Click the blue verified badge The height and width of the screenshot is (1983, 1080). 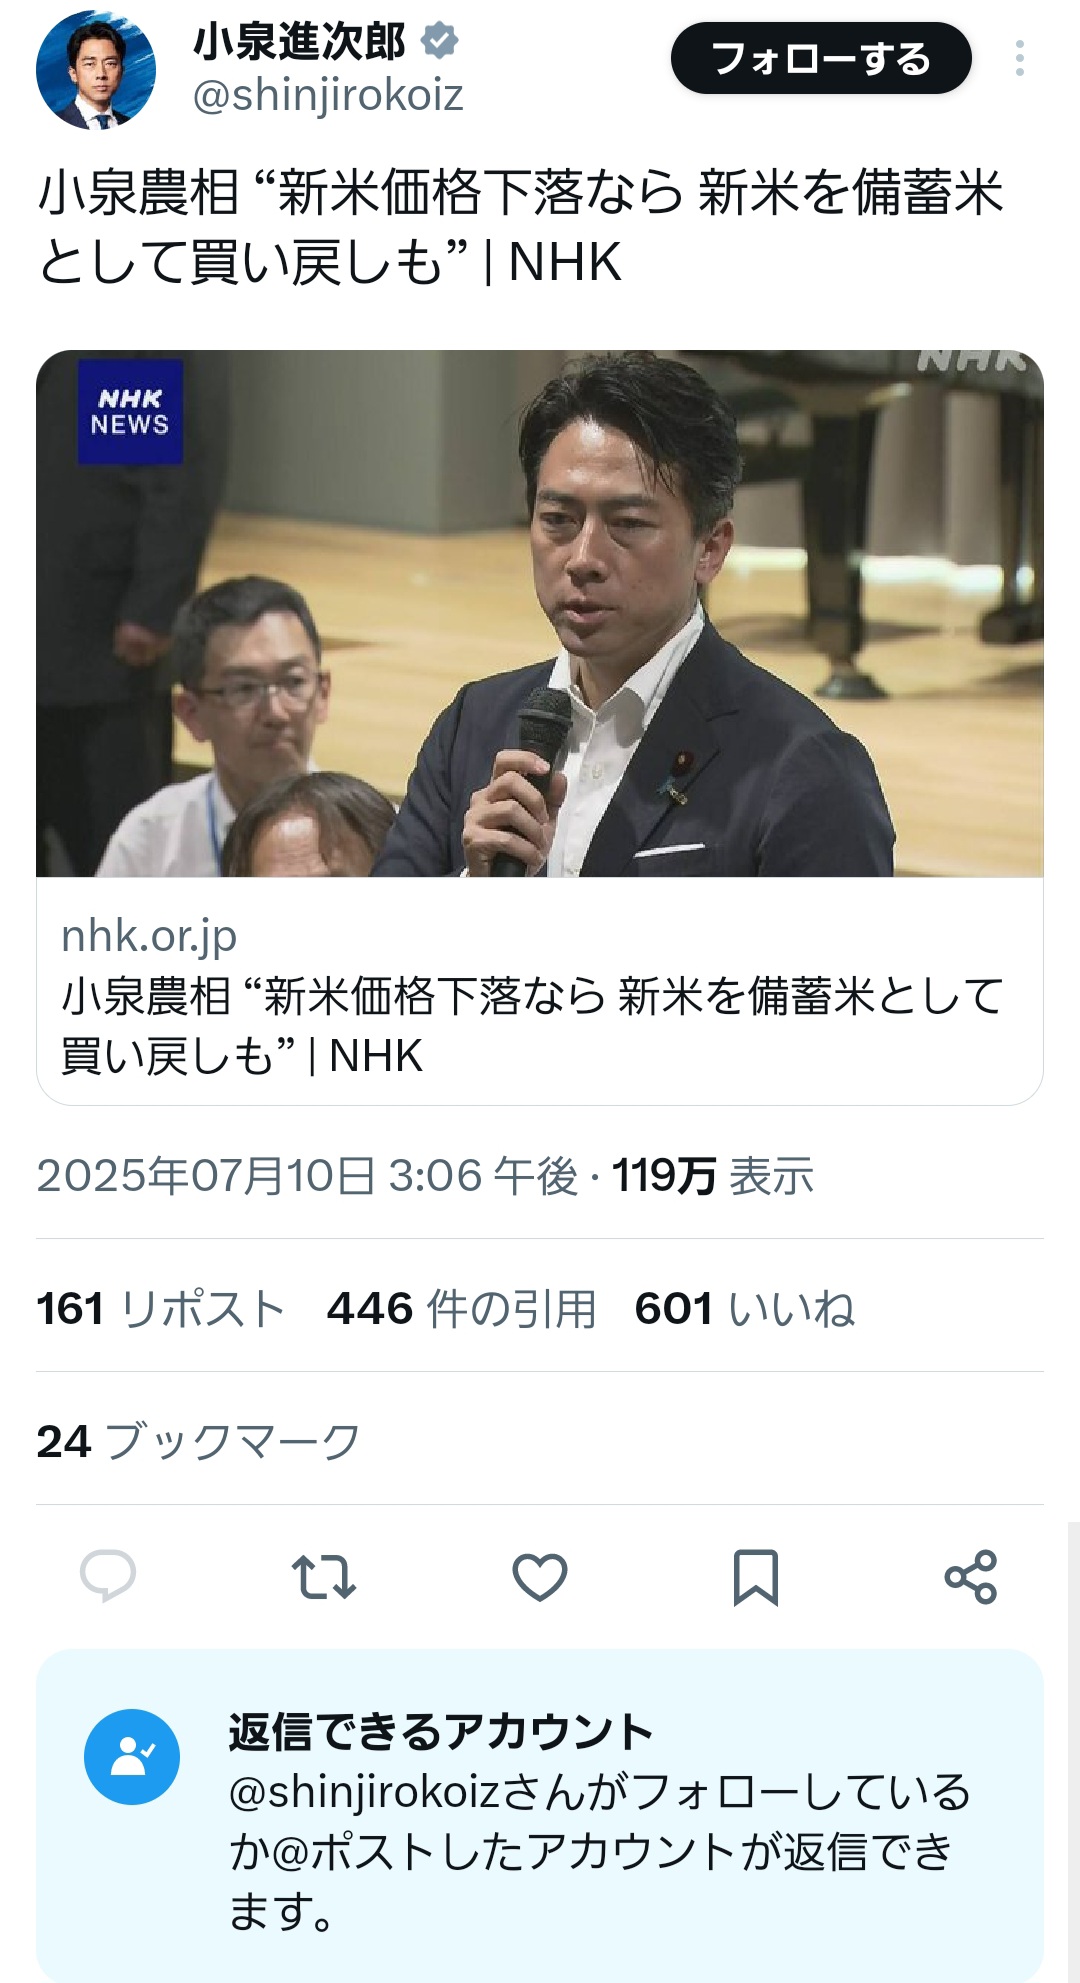440,41
